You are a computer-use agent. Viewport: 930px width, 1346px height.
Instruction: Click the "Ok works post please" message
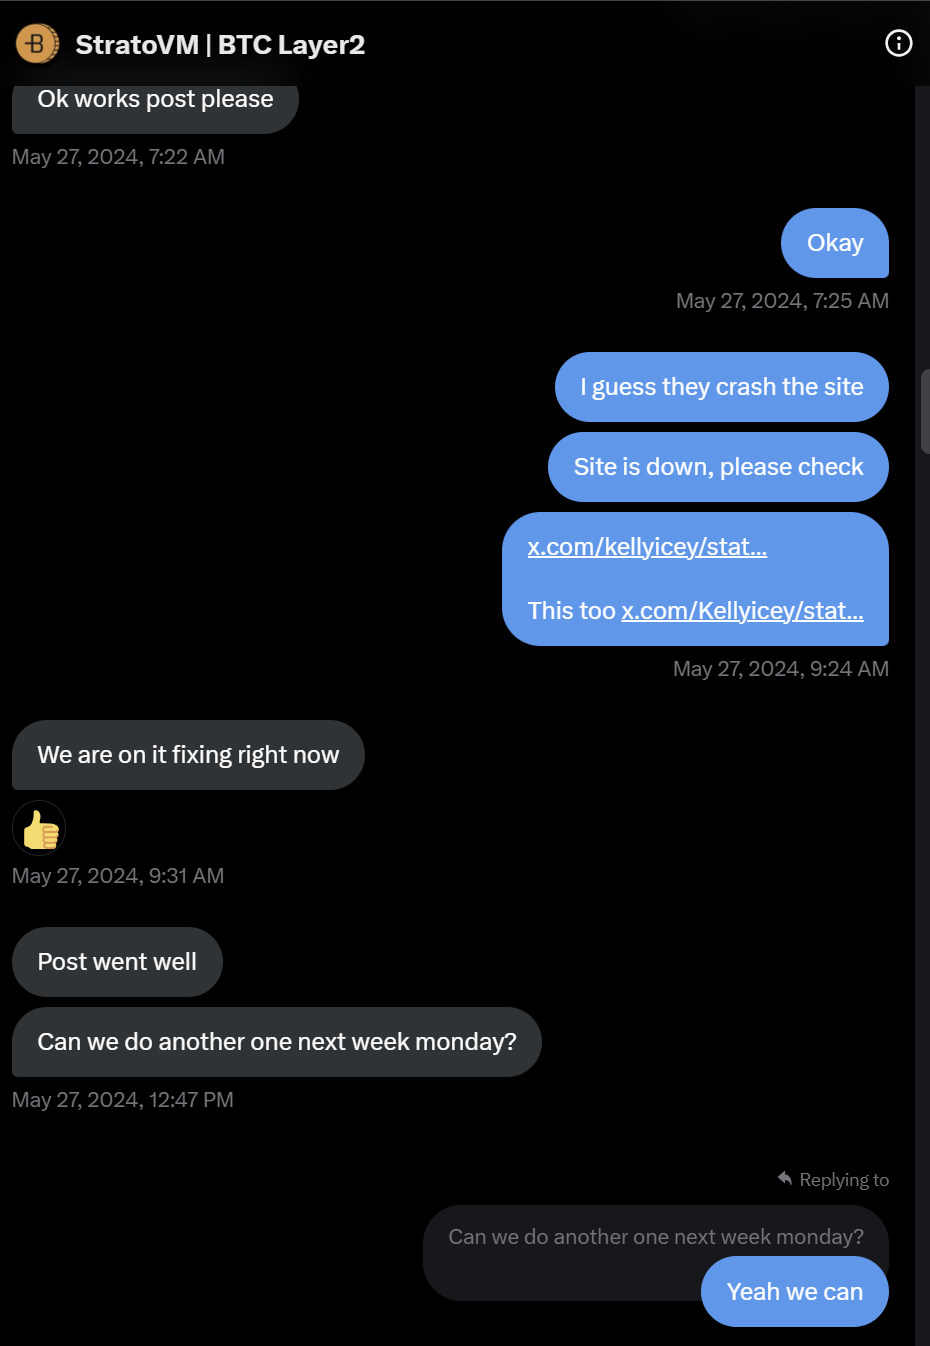click(x=155, y=102)
